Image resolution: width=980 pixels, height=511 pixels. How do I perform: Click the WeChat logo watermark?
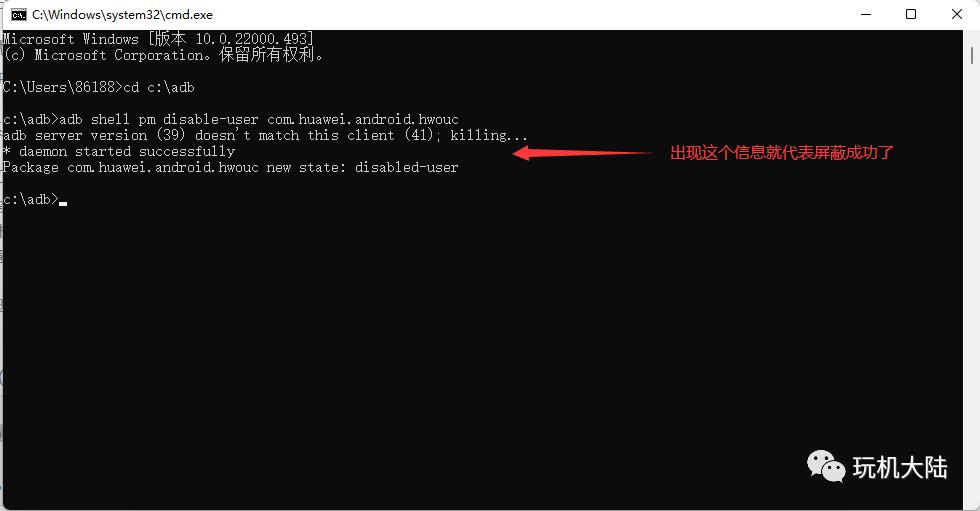click(826, 466)
